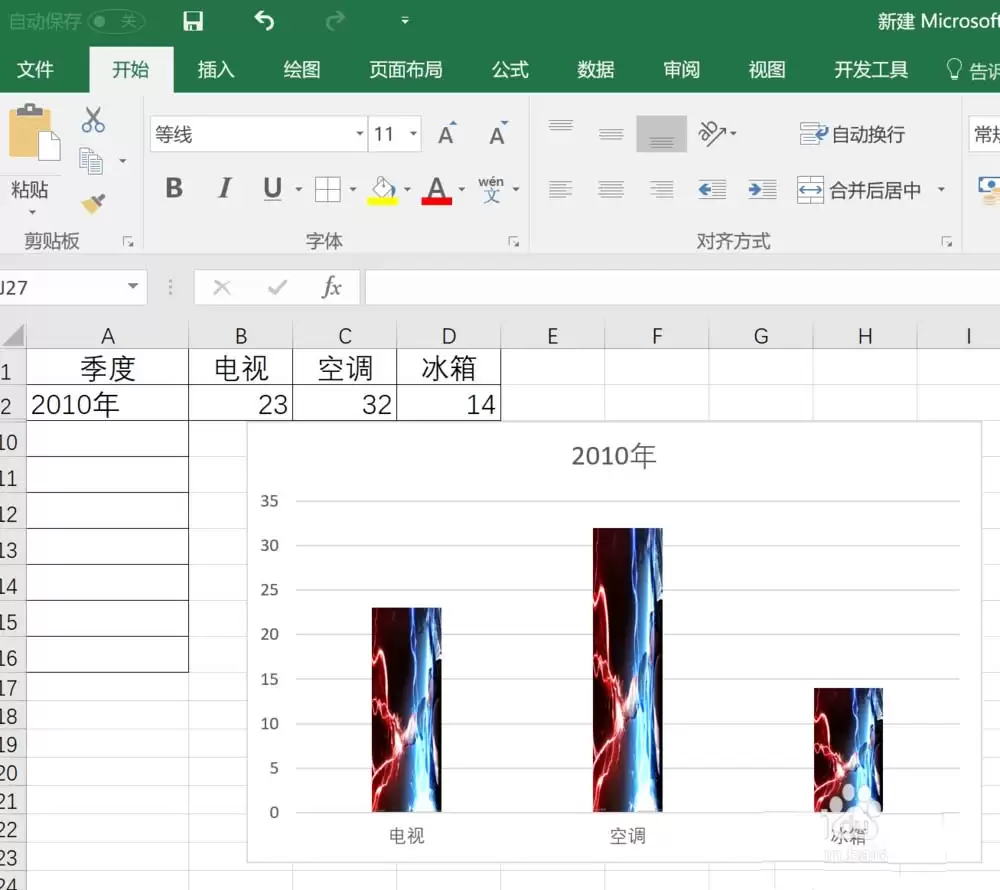Open the Name Box dropdown arrow

point(133,286)
